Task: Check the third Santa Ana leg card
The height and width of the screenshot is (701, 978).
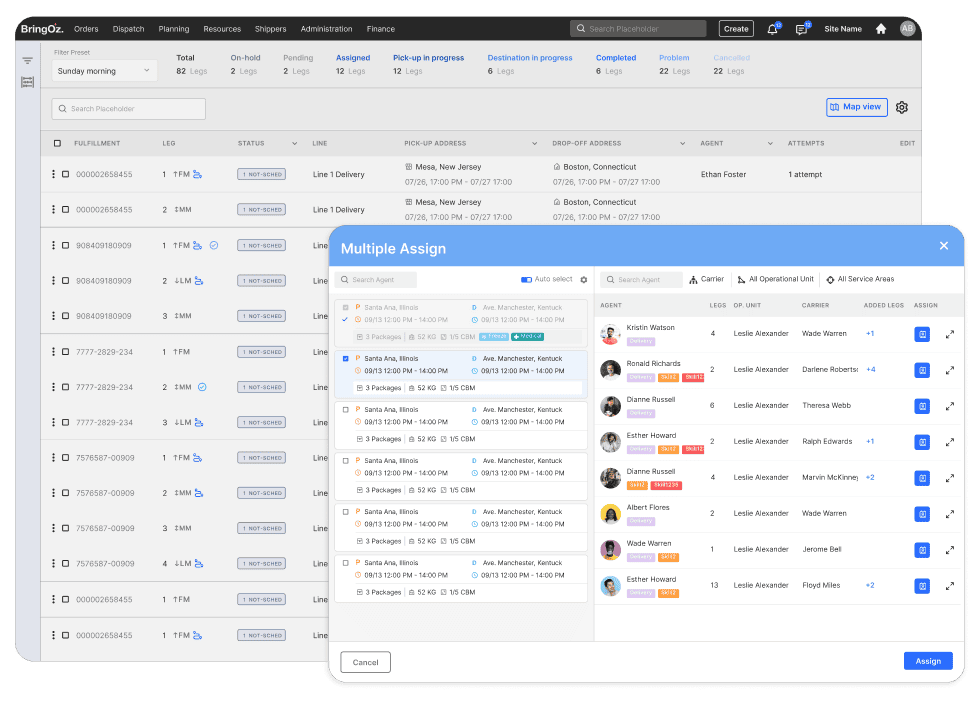Action: point(346,410)
